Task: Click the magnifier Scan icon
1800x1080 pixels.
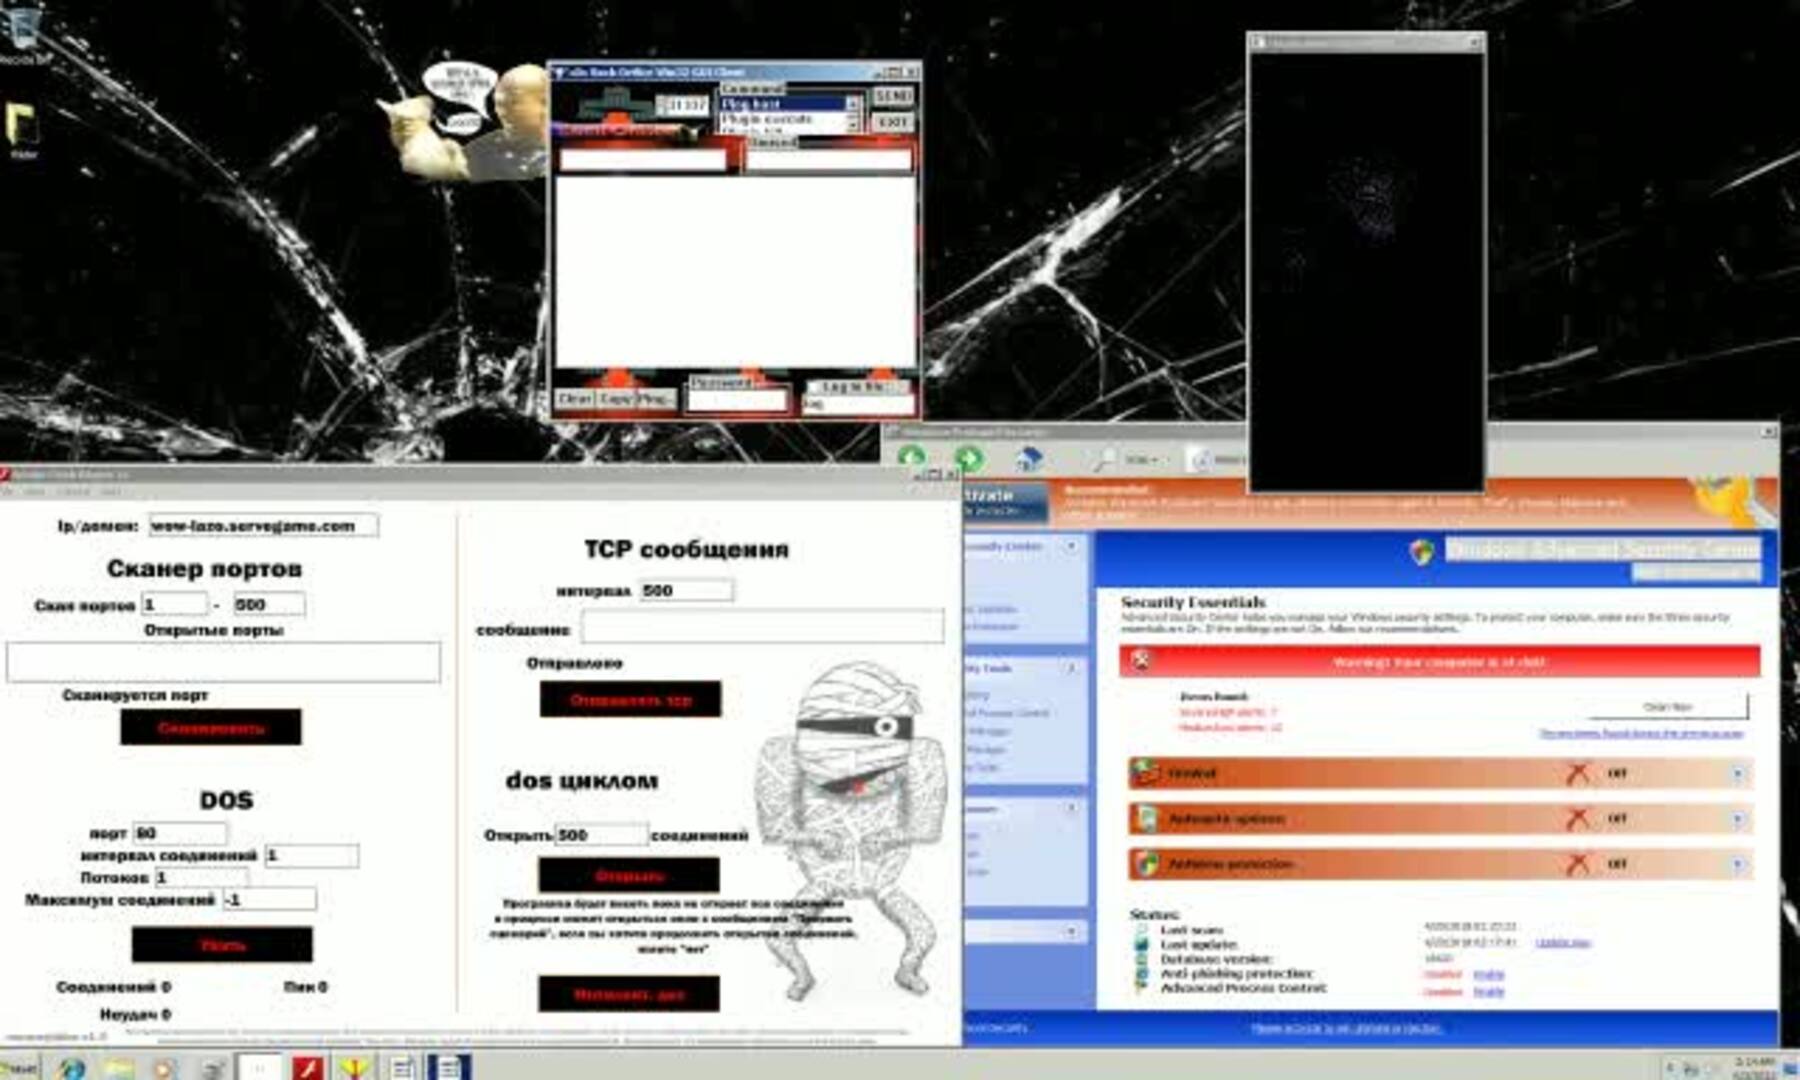Action: pyautogui.click(x=1104, y=459)
